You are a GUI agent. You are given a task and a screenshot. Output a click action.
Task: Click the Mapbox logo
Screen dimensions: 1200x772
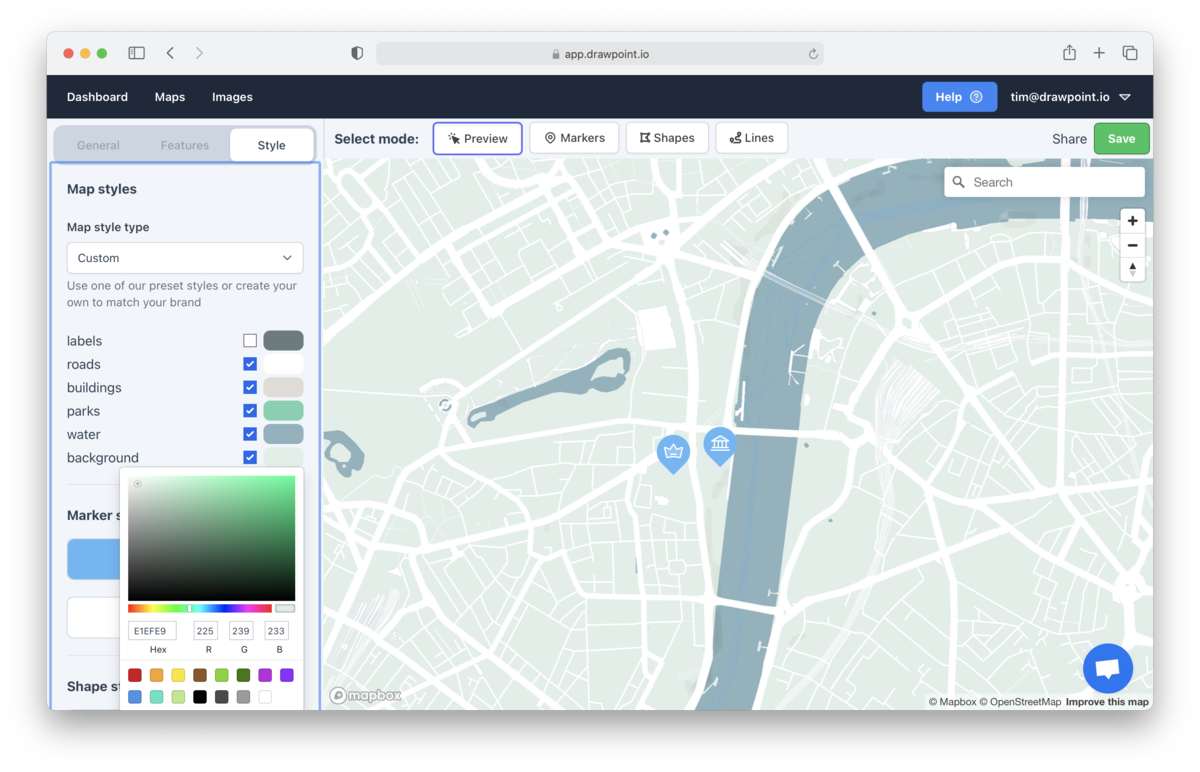click(x=365, y=696)
